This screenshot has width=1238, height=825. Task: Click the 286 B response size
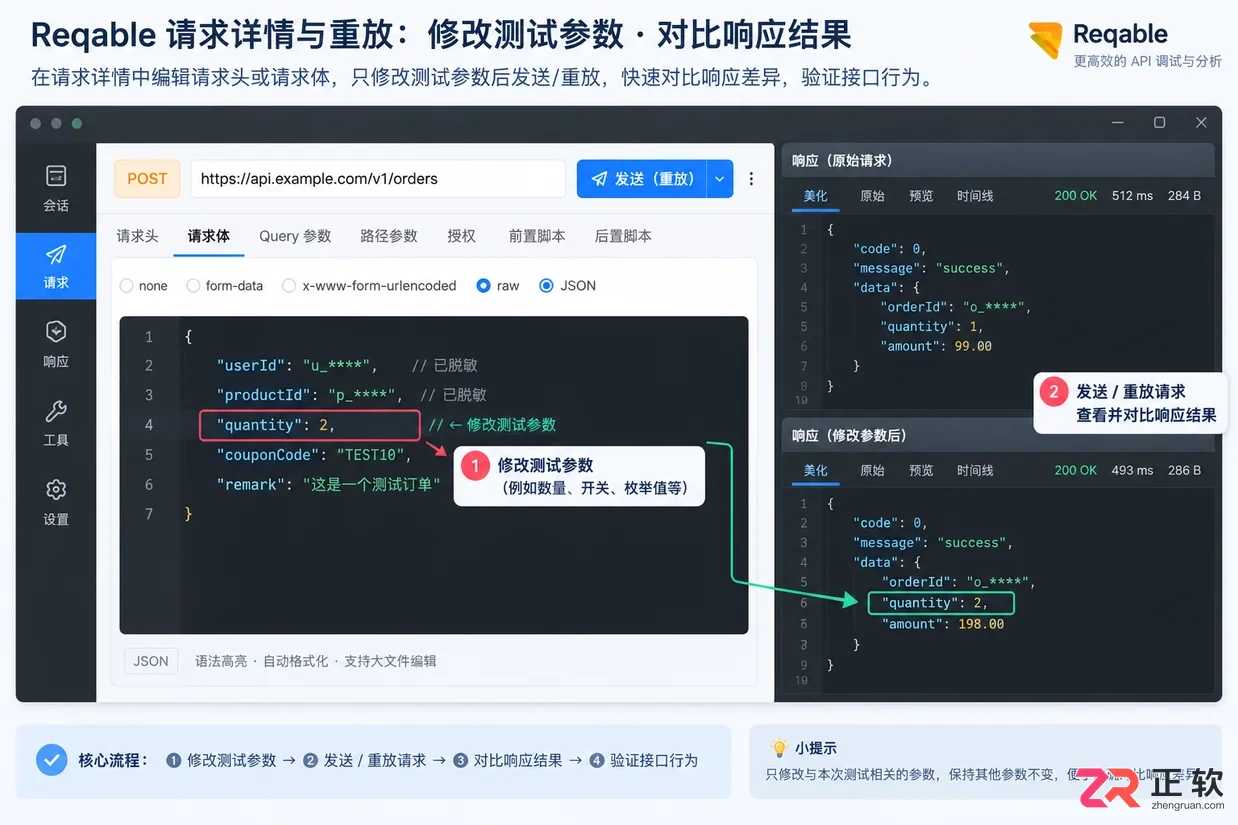click(x=1184, y=470)
